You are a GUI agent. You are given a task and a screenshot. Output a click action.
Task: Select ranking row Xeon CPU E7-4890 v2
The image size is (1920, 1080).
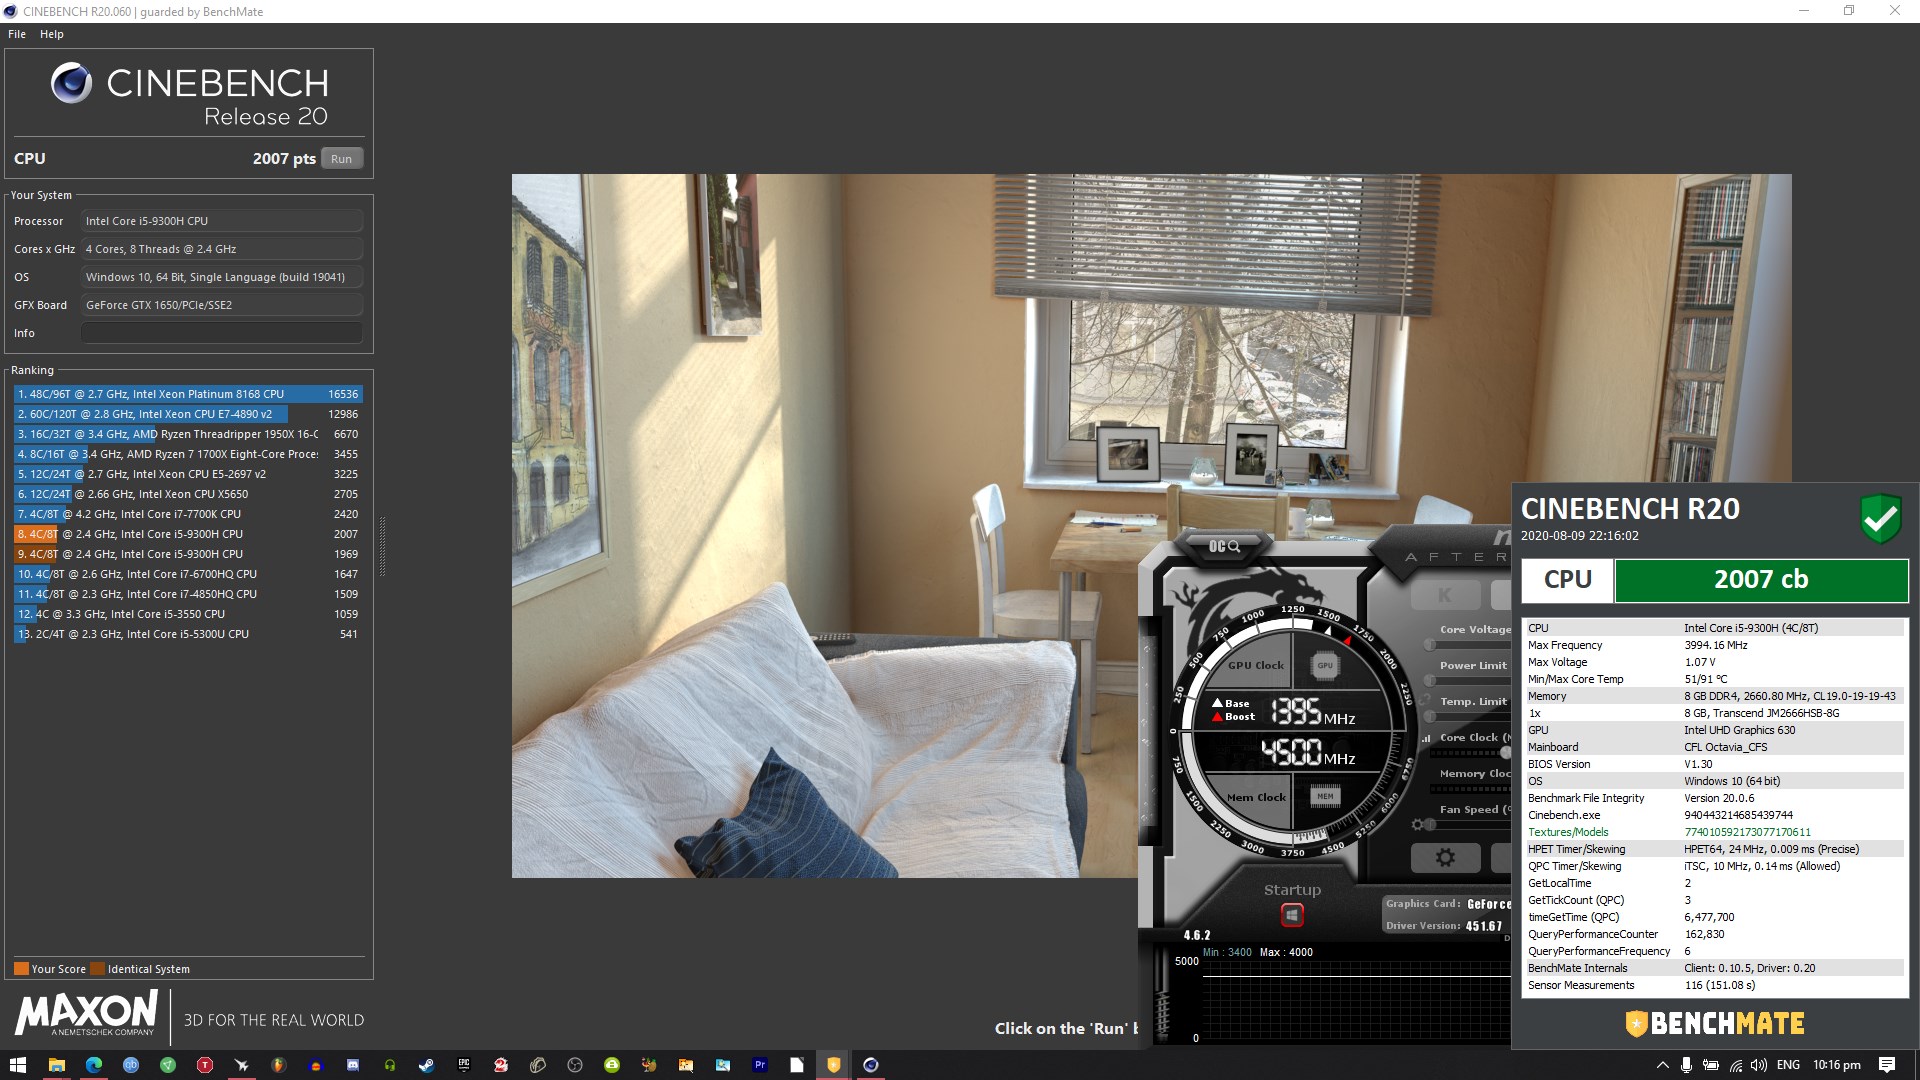point(188,414)
